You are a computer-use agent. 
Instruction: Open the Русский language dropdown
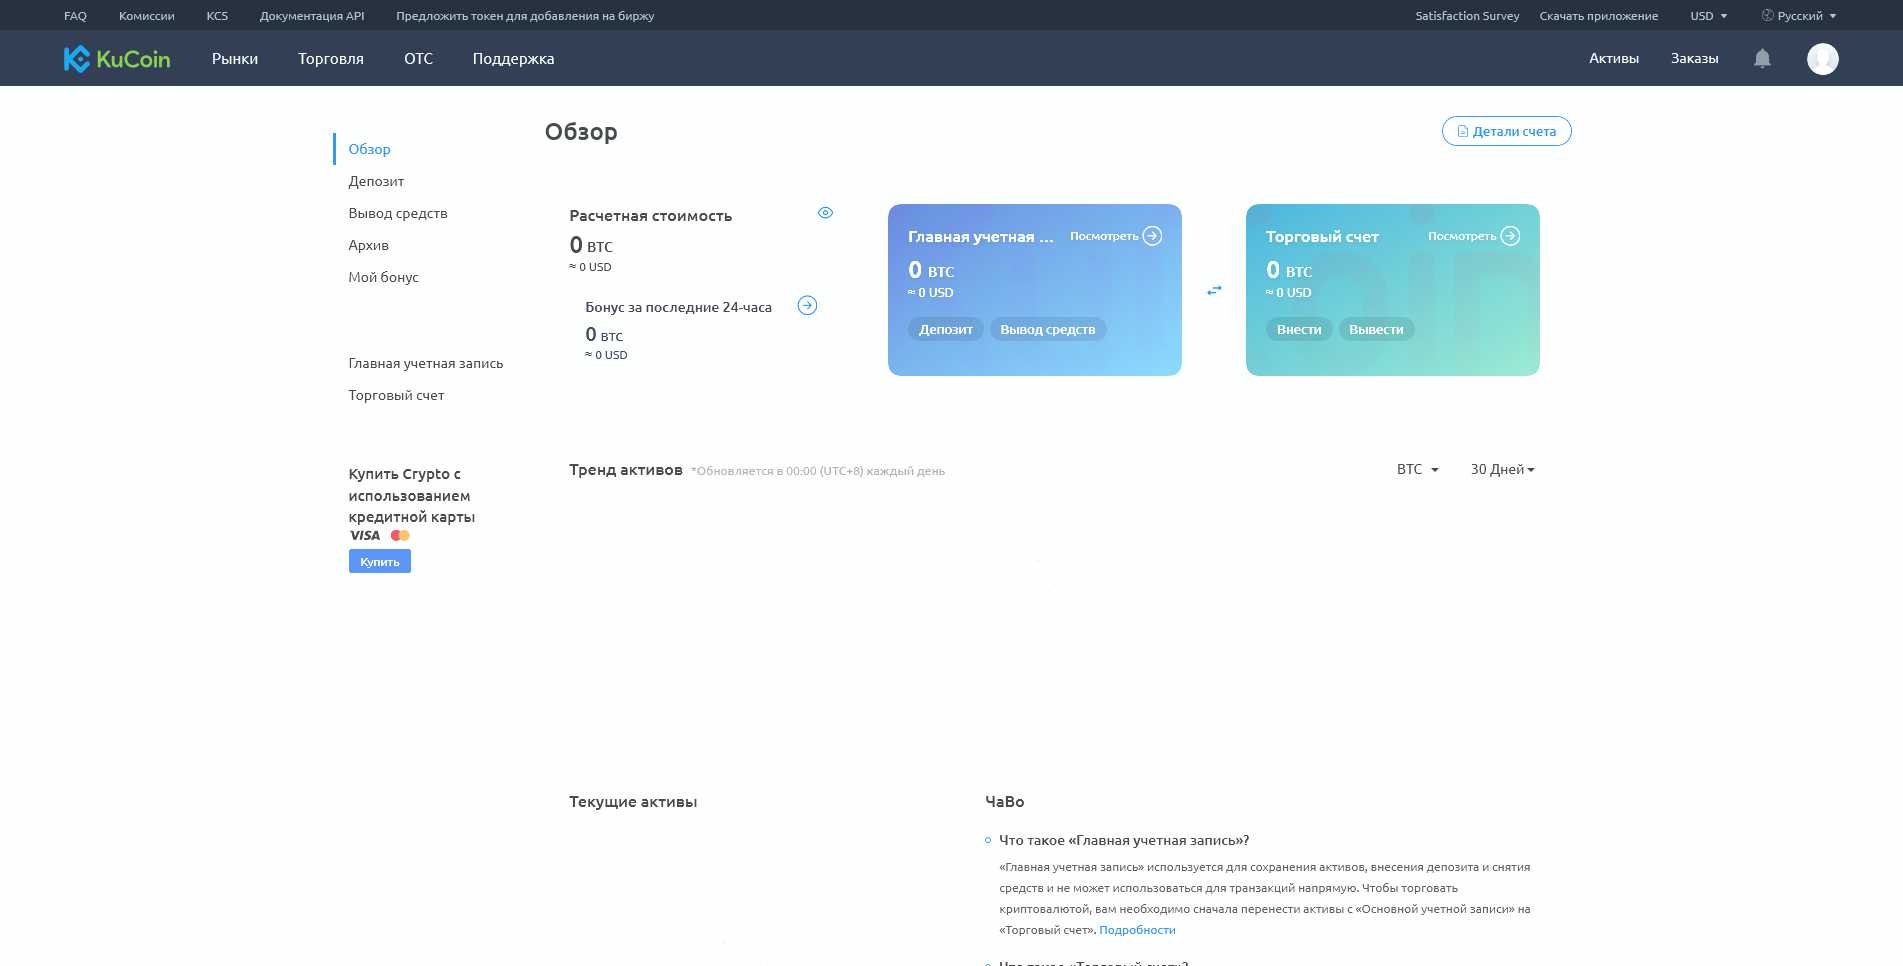click(x=1799, y=16)
